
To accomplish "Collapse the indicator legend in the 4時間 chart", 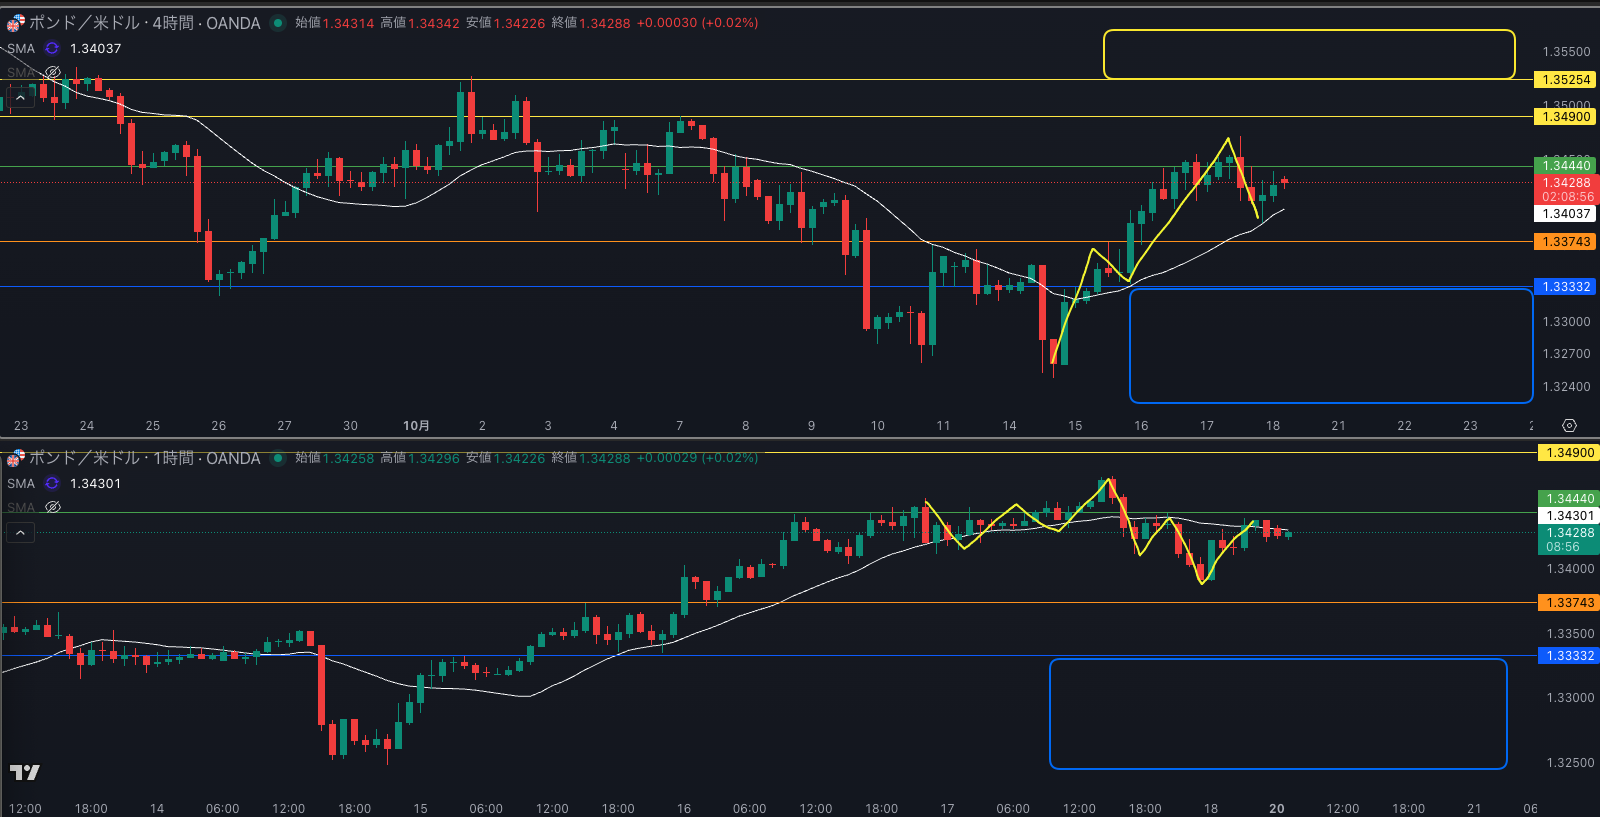I will pos(20,97).
